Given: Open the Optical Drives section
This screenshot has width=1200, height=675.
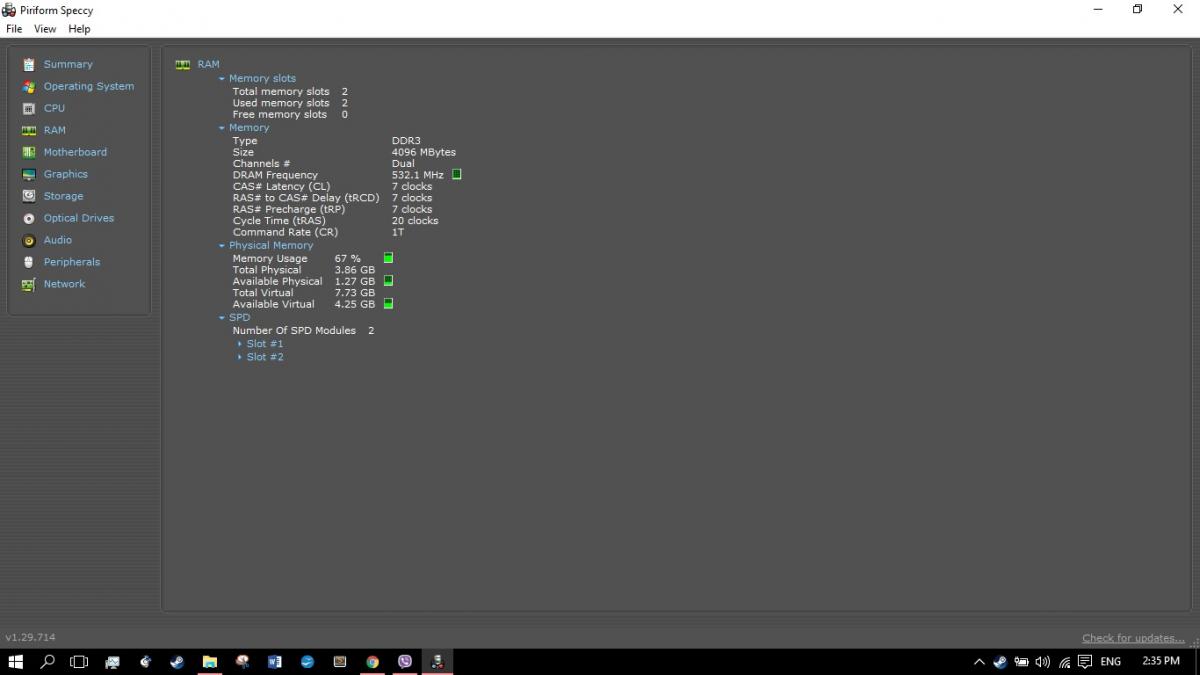Looking at the screenshot, I should [x=78, y=218].
